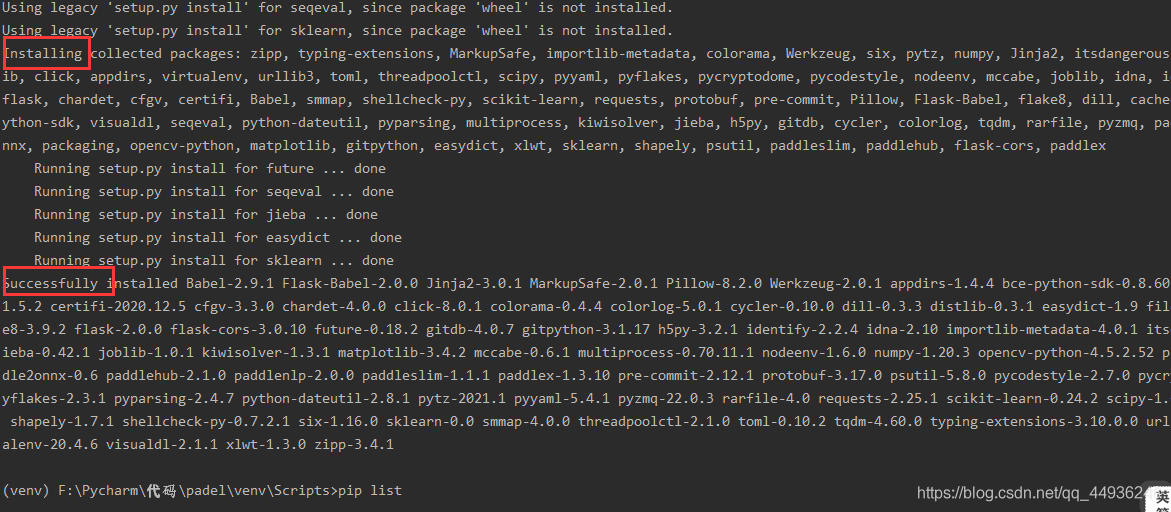The image size is (1171, 512).
Task: Click the 英 input method indicator
Action: [1160, 497]
